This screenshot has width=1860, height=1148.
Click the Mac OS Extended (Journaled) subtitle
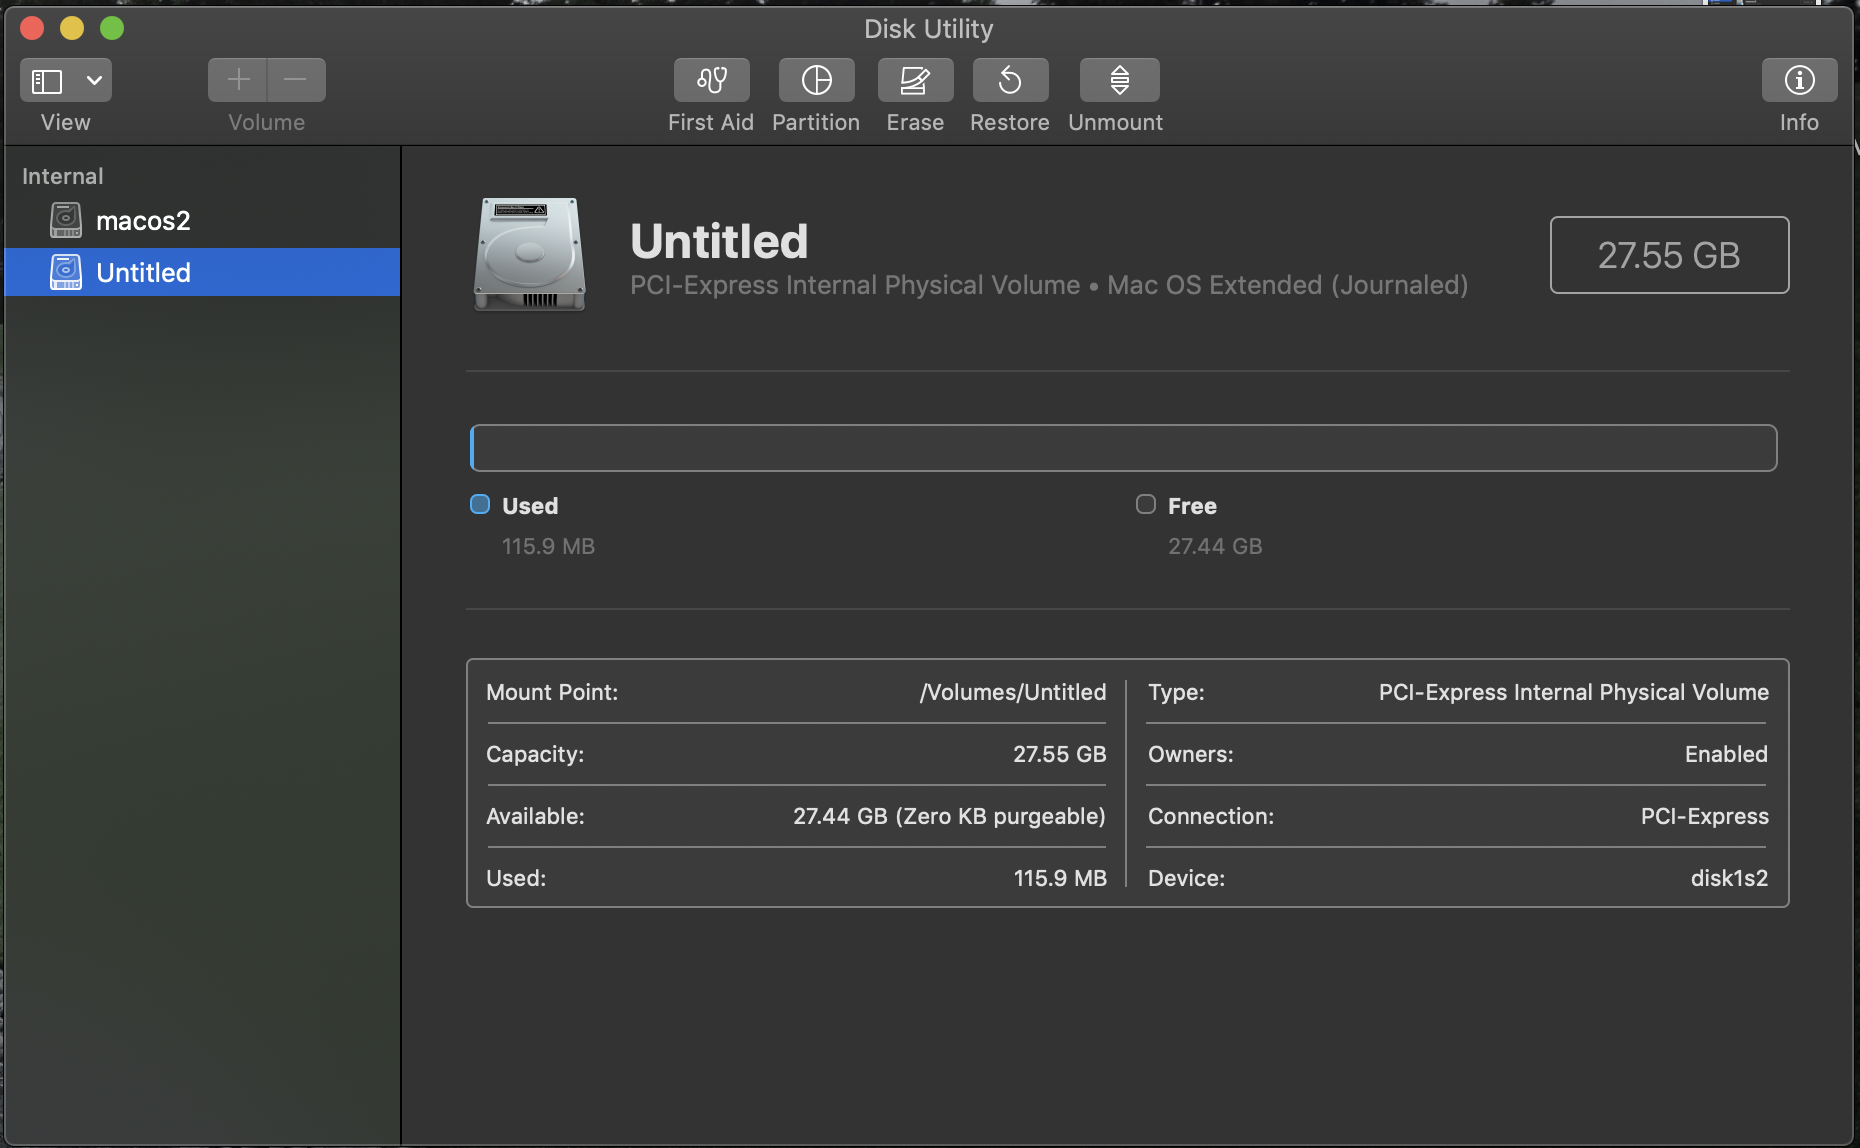point(1288,285)
